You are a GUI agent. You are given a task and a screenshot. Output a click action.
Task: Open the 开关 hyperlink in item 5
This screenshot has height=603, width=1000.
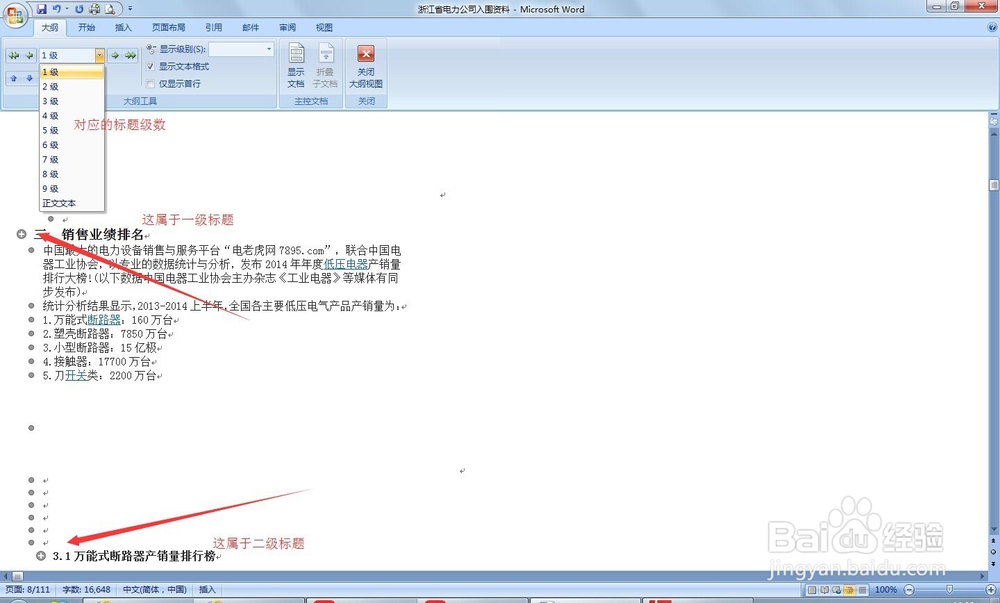tap(76, 375)
